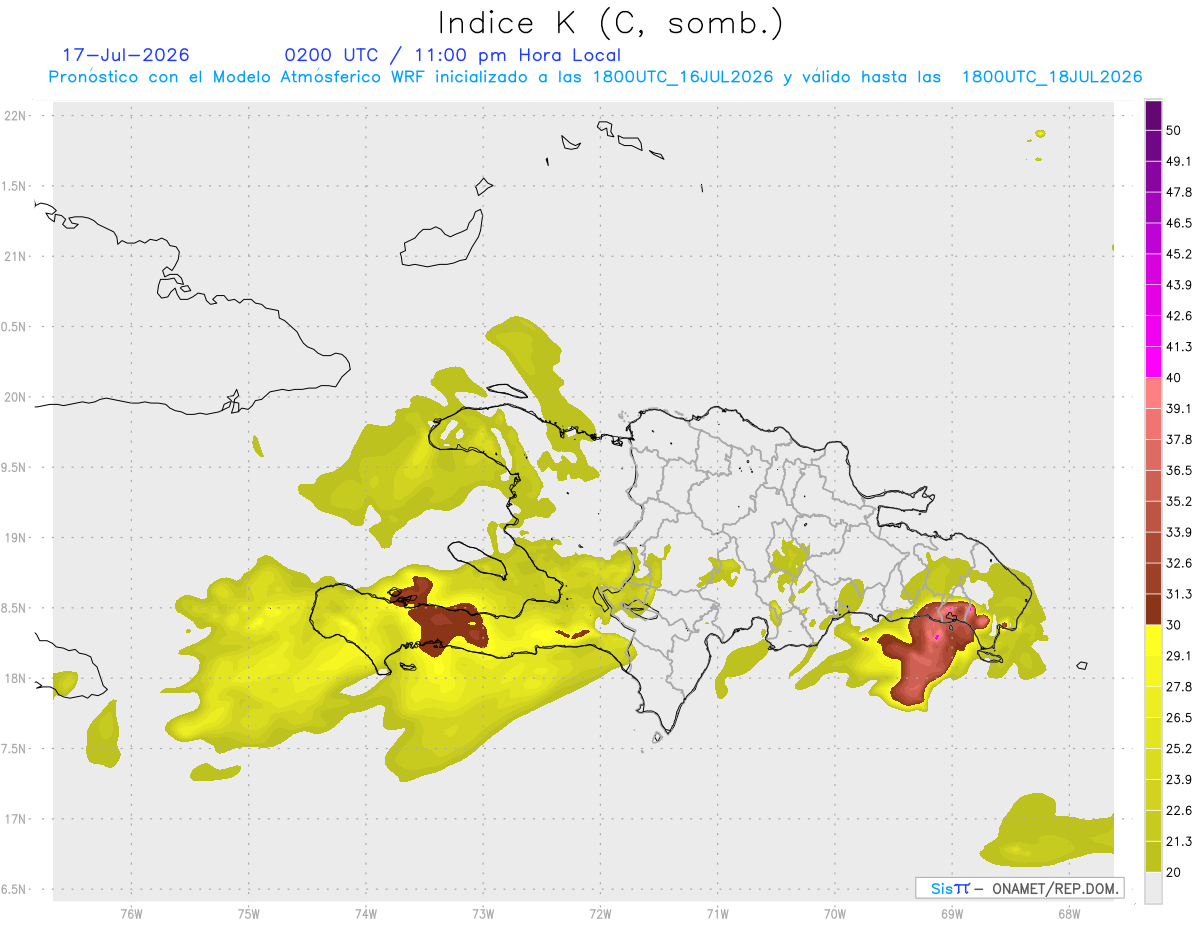The width and height of the screenshot is (1200, 927).
Task: Click the "SisTT – ONAMET/REP.DOM." label box
Action: (x=1019, y=888)
